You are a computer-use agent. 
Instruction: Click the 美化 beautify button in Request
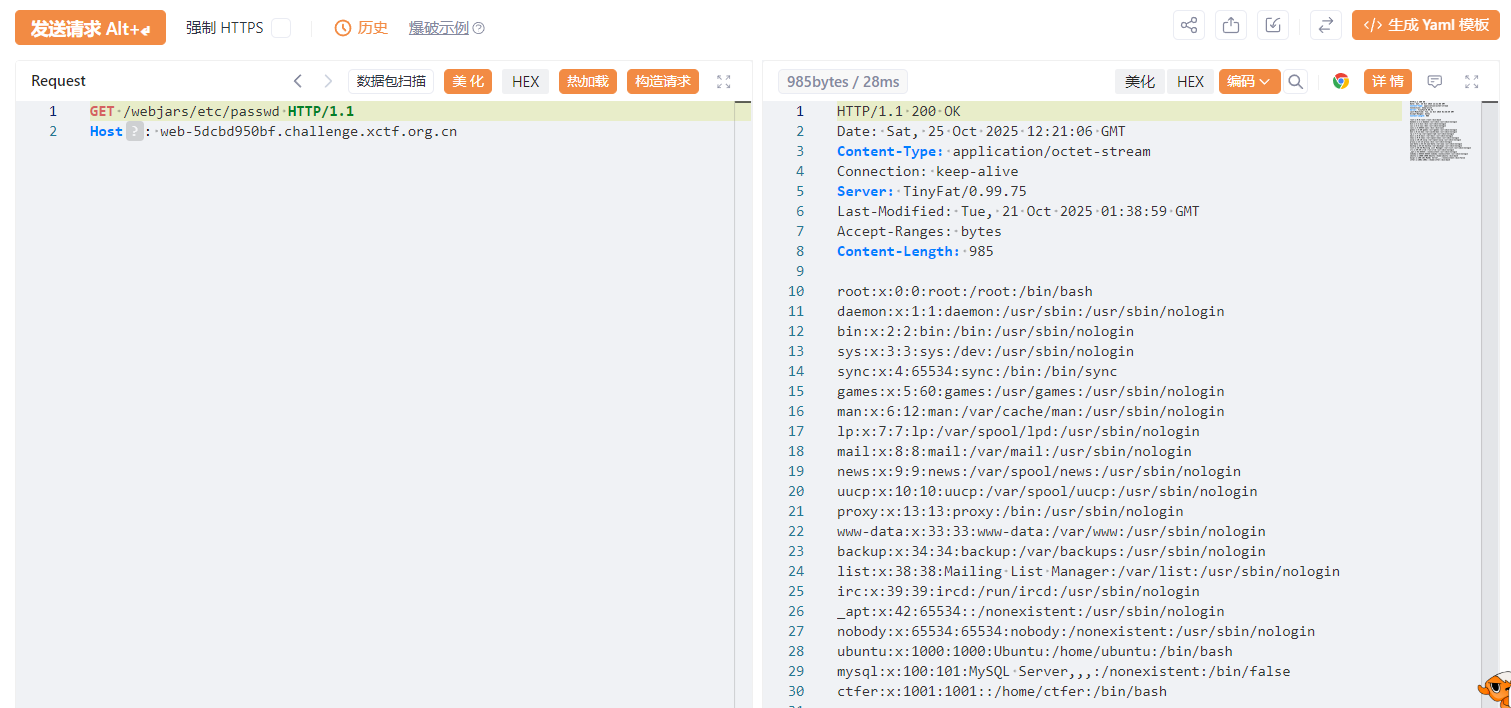tap(468, 82)
